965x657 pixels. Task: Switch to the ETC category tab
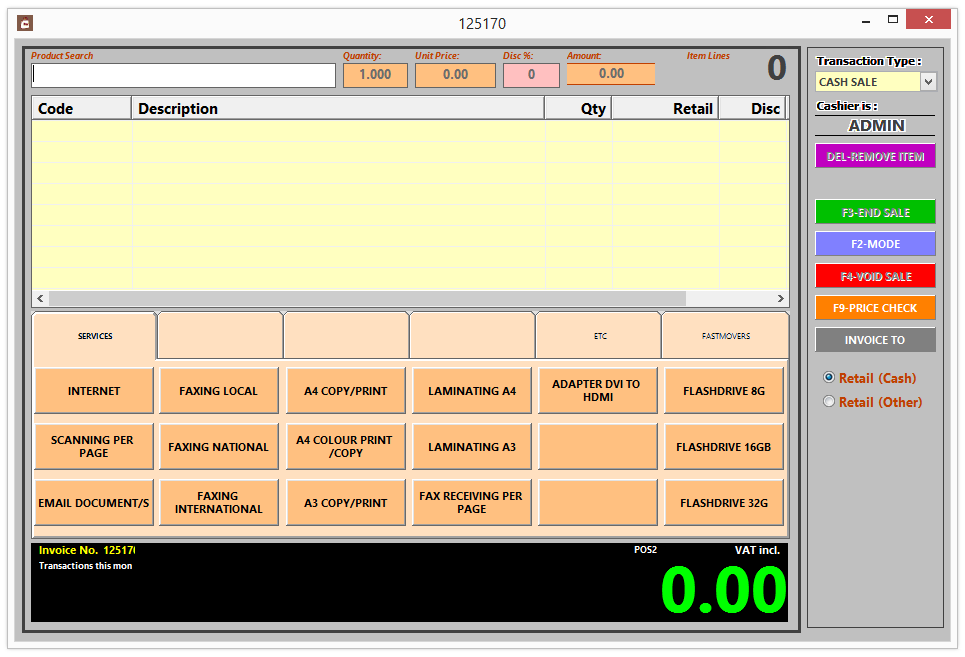tap(598, 337)
